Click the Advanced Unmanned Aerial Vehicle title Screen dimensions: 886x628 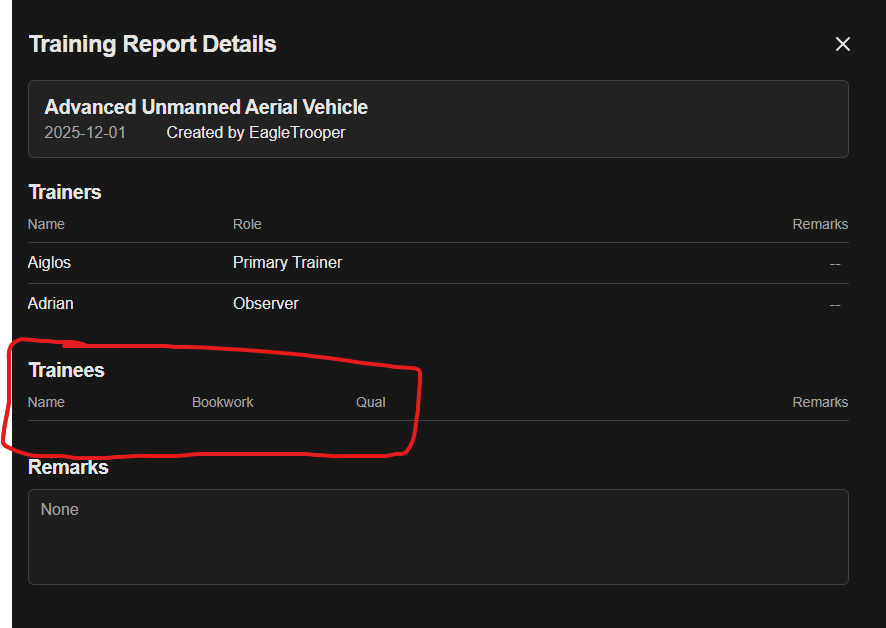click(x=206, y=107)
